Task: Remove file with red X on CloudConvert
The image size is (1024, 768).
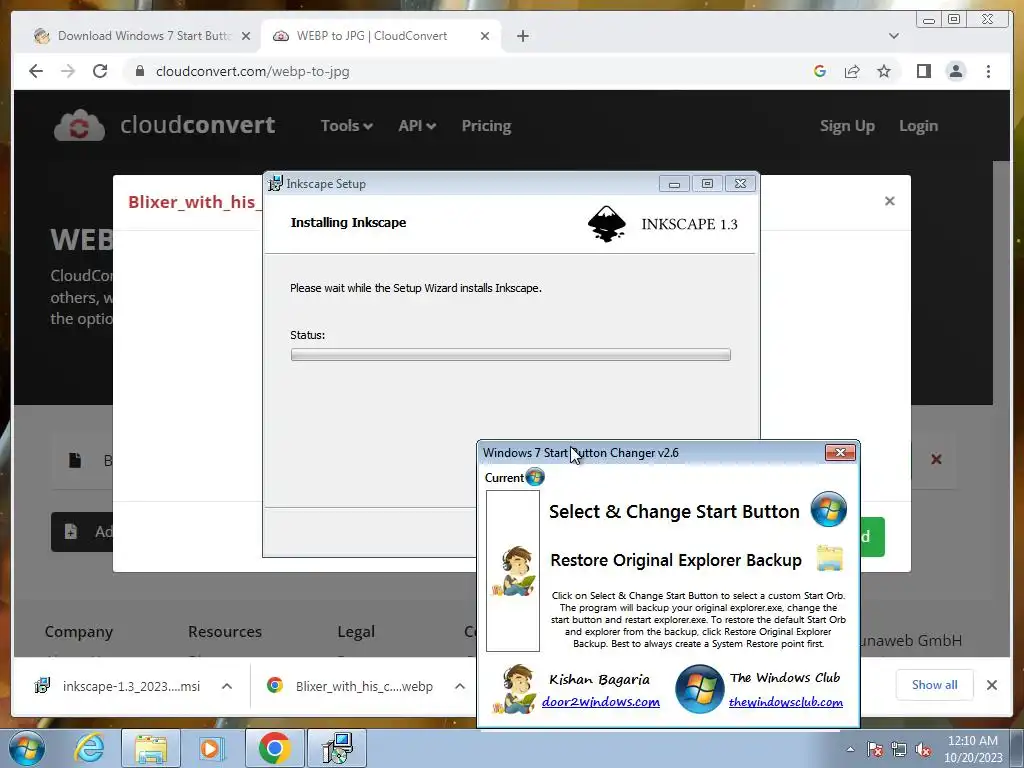Action: pyautogui.click(x=936, y=460)
